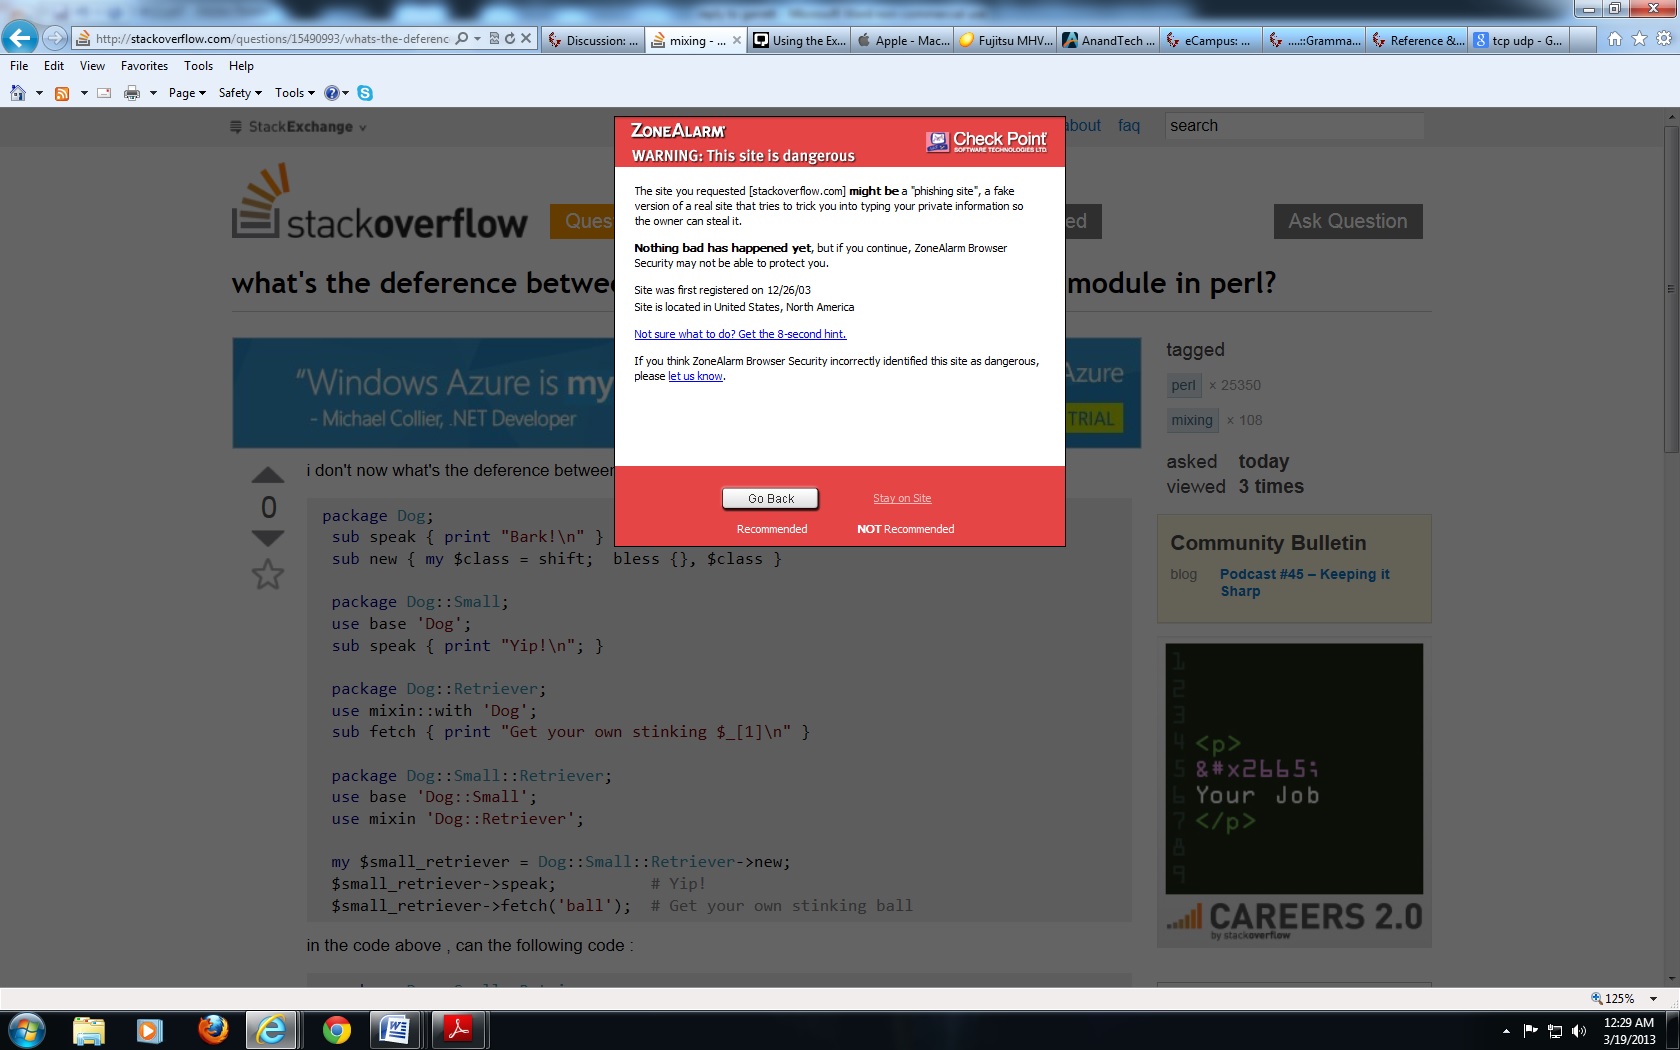Open Windows Media Player from taskbar
Image resolution: width=1680 pixels, height=1050 pixels.
click(150, 1030)
